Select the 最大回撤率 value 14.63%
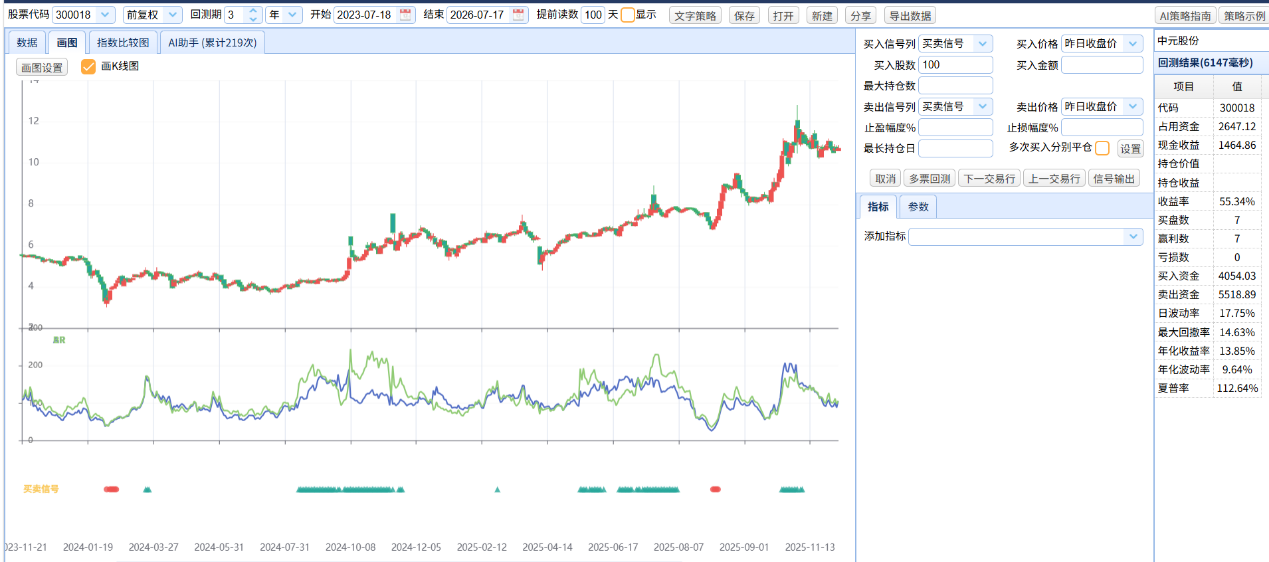1269x562 pixels. pos(1237,332)
